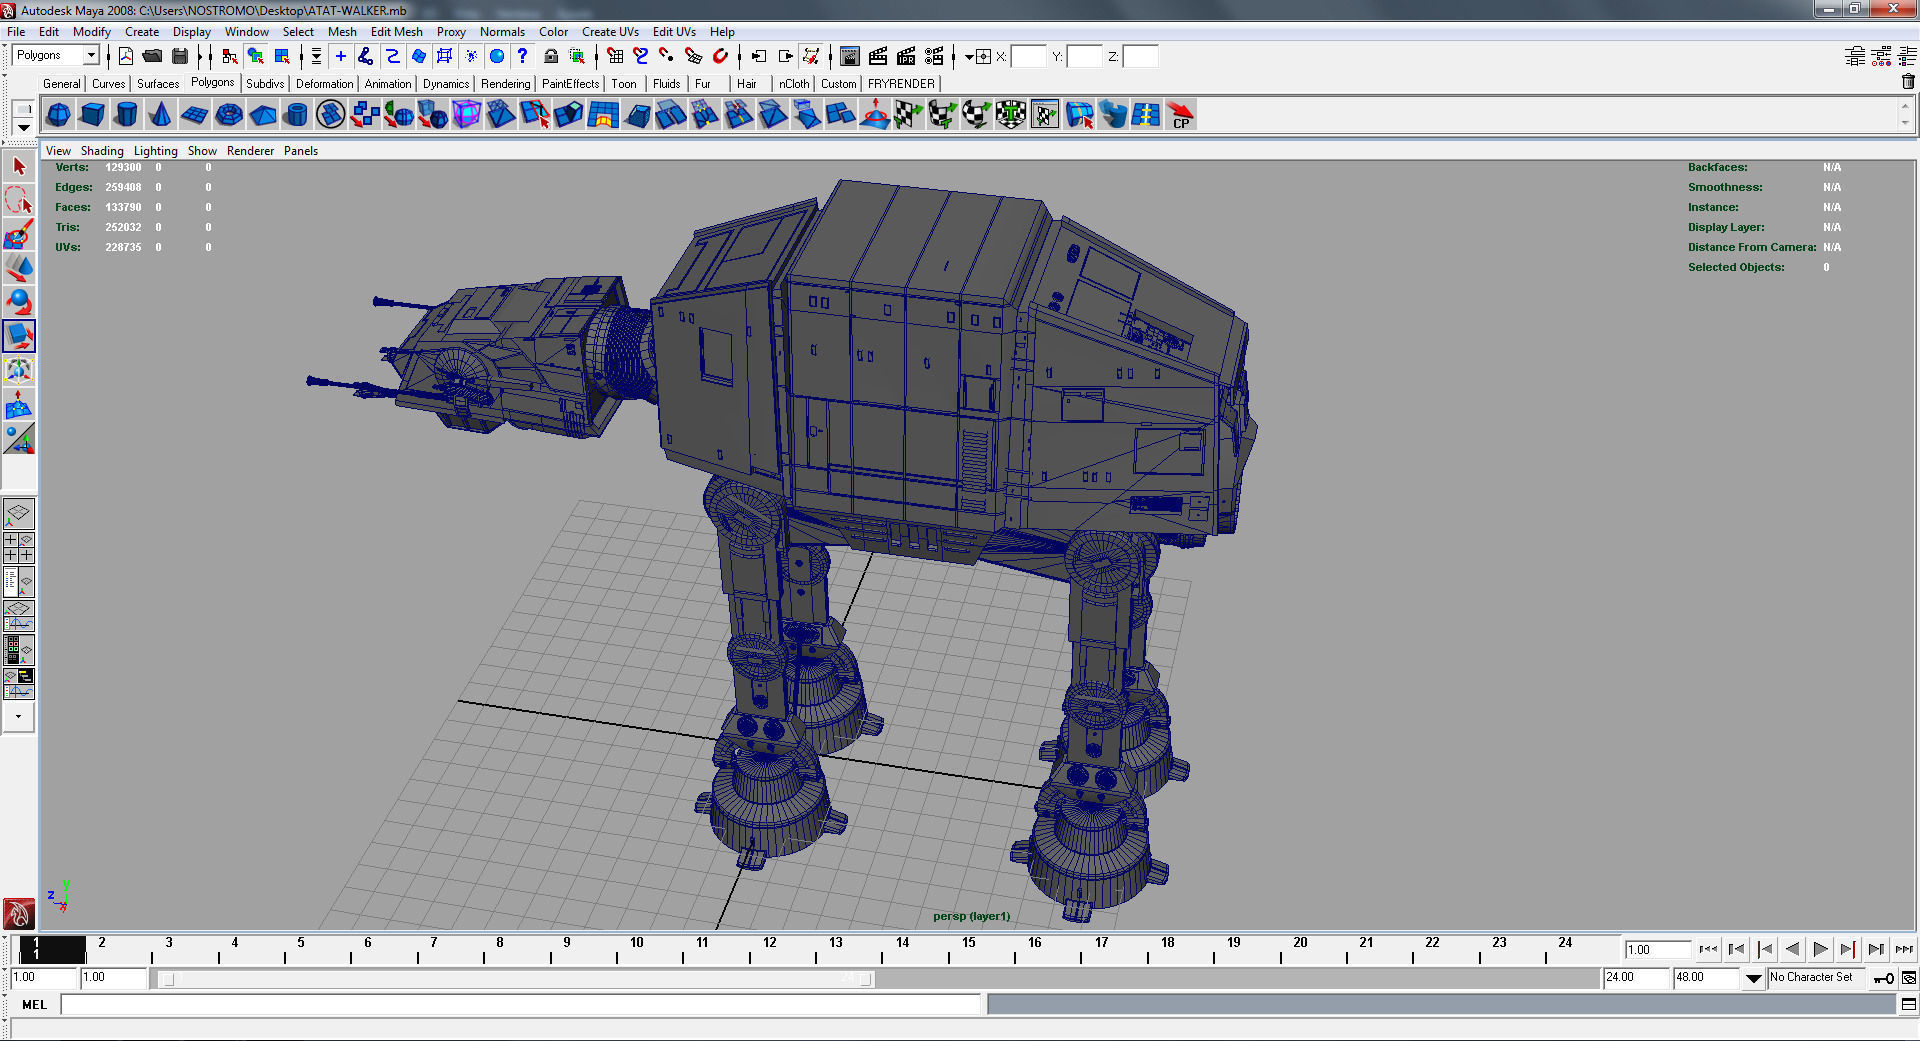Create a polygon pipe from shelf
Viewport: 1920px width, 1041px height.
296,115
